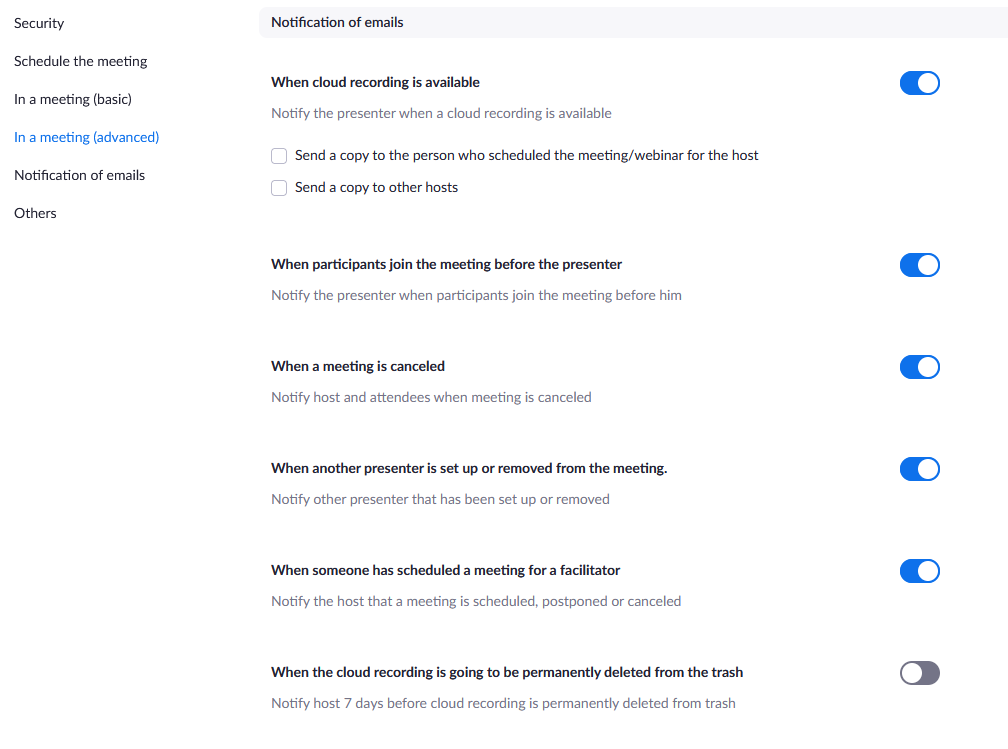The height and width of the screenshot is (749, 1008).
Task: Open Others settings section
Action: [x=35, y=213]
